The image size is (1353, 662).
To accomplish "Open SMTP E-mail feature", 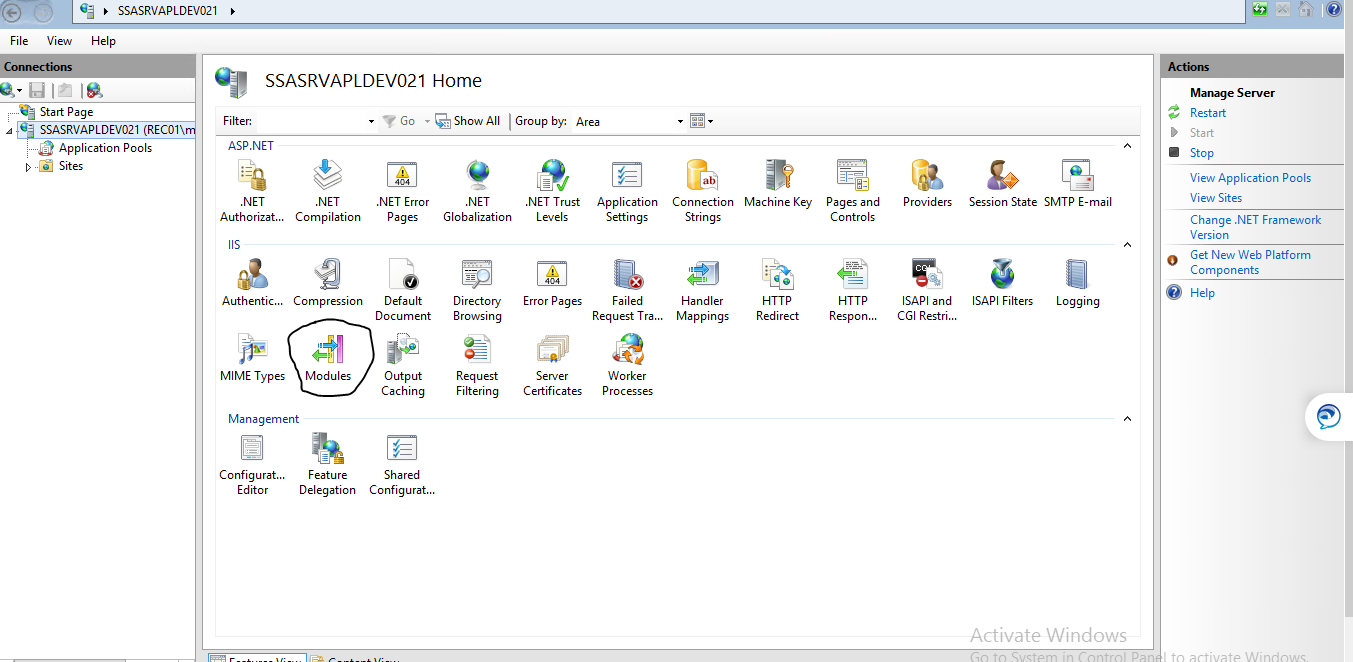I will point(1078,184).
